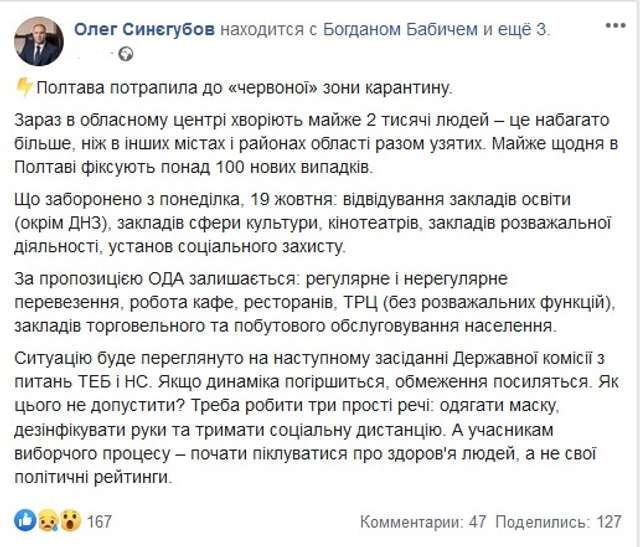The height and width of the screenshot is (547, 640).
Task: View the list of 167 reactions
Action: pos(99,521)
